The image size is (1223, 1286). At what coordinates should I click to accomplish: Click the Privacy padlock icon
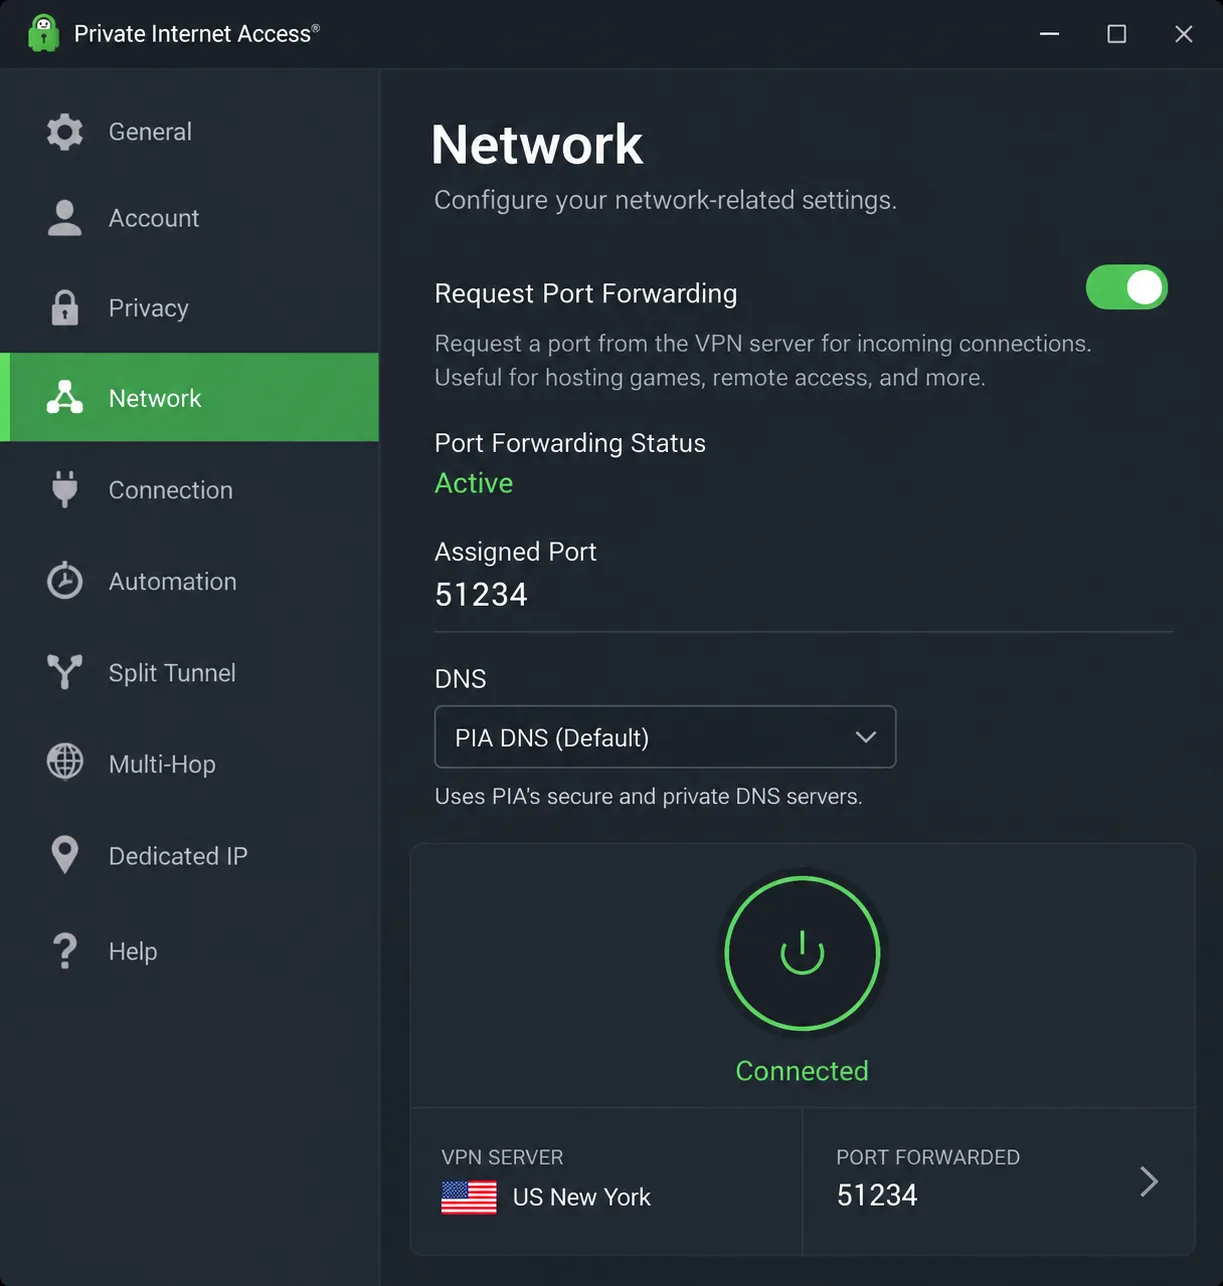click(65, 308)
